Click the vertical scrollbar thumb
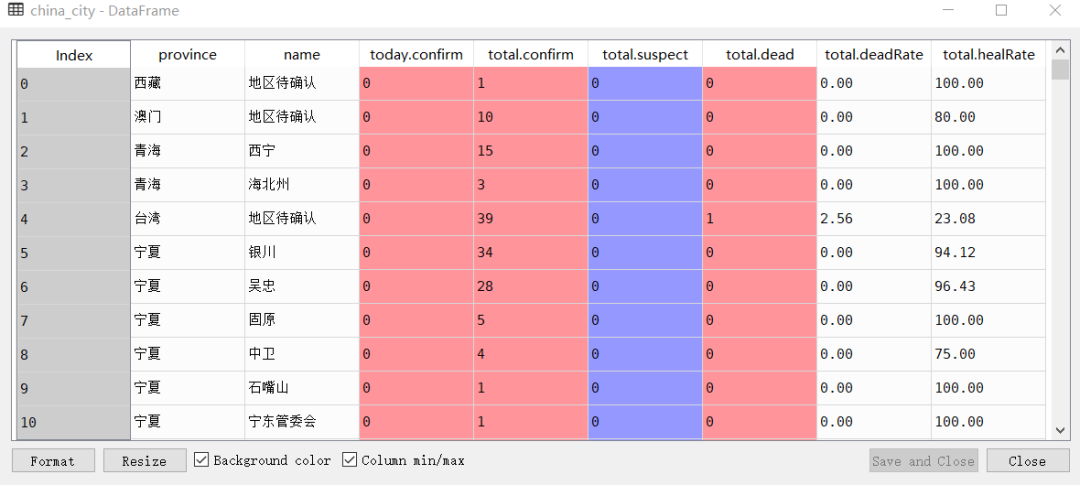1080x485 pixels. [1060, 70]
